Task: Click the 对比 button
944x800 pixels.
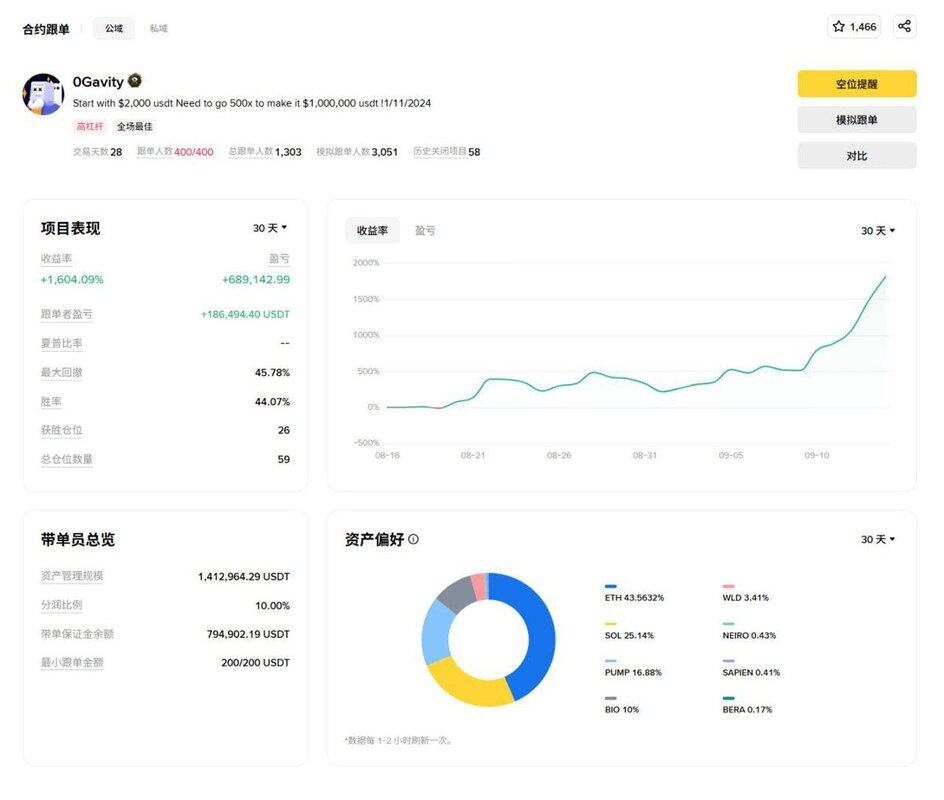Action: tap(857, 156)
